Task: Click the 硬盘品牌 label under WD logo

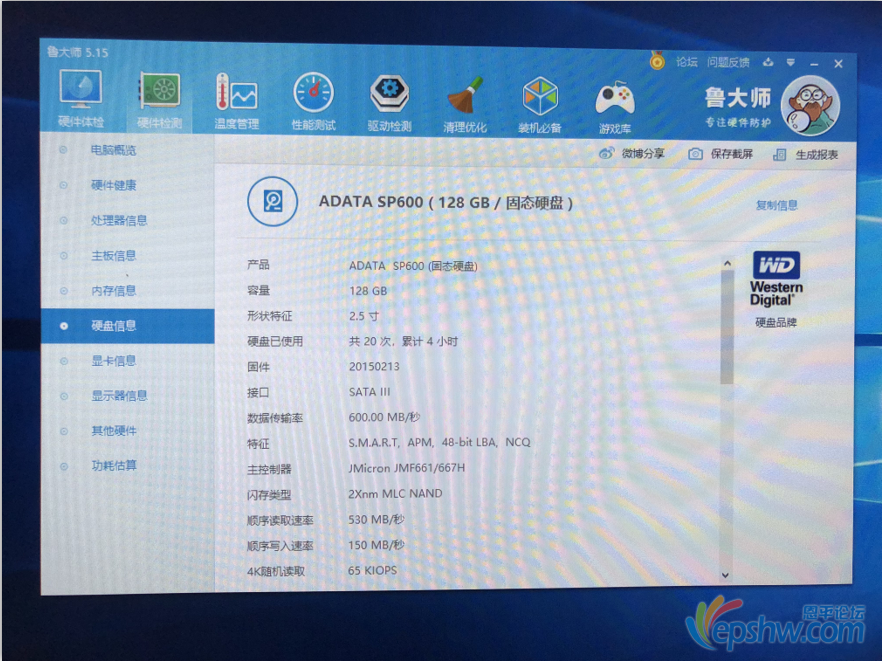Action: (776, 322)
